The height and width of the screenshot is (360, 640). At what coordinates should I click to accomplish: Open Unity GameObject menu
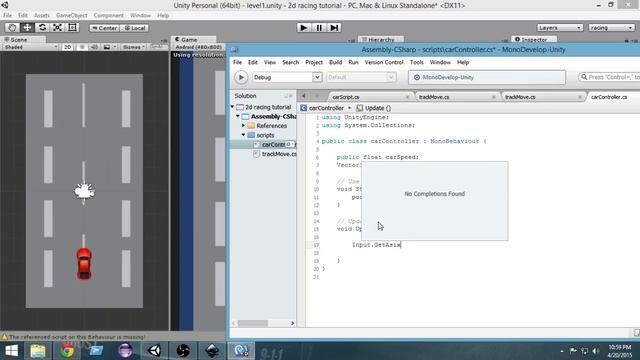(x=71, y=16)
